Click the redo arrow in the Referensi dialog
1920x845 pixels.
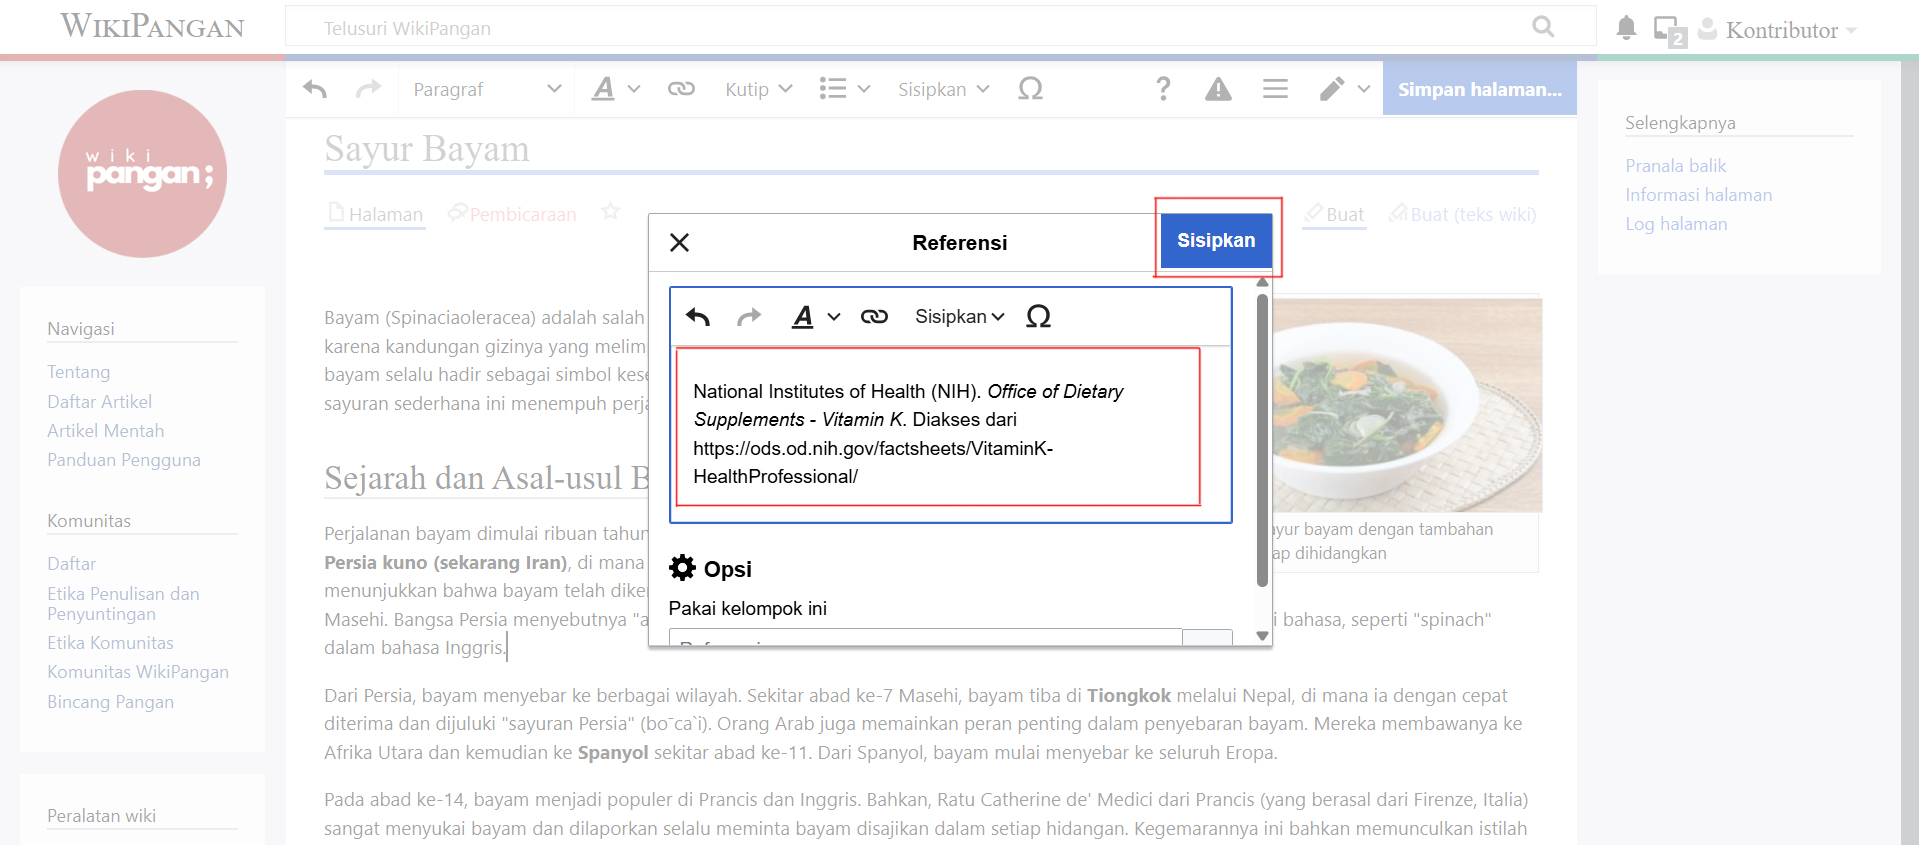pyautogui.click(x=748, y=317)
